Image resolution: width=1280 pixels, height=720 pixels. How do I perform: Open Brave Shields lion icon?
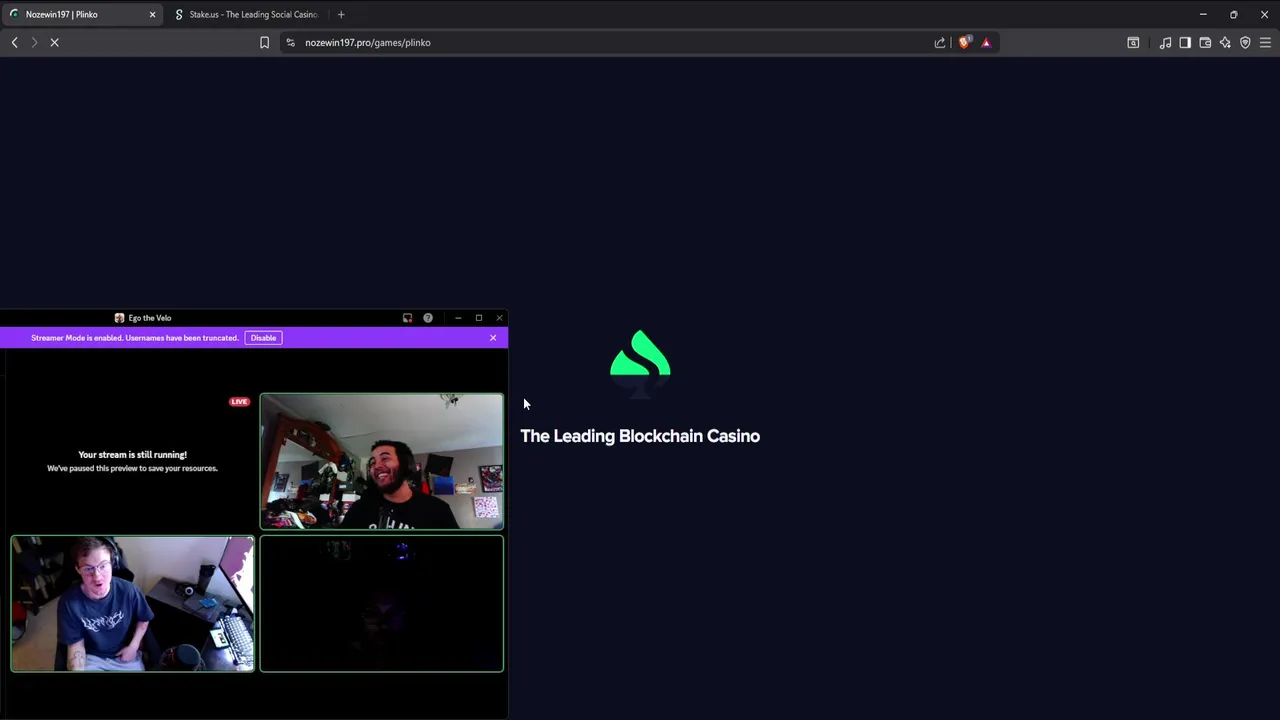pos(964,42)
